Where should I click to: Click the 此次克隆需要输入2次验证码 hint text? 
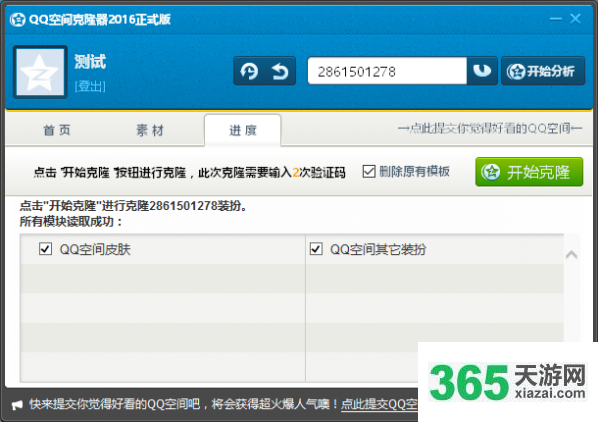pyautogui.click(x=272, y=172)
